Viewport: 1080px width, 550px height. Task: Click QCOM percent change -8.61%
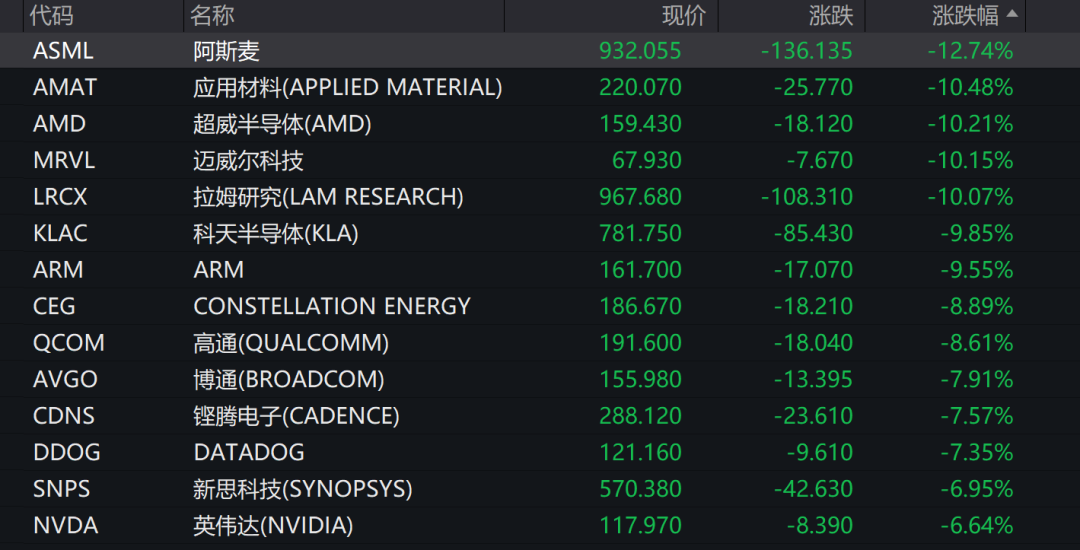(977, 343)
